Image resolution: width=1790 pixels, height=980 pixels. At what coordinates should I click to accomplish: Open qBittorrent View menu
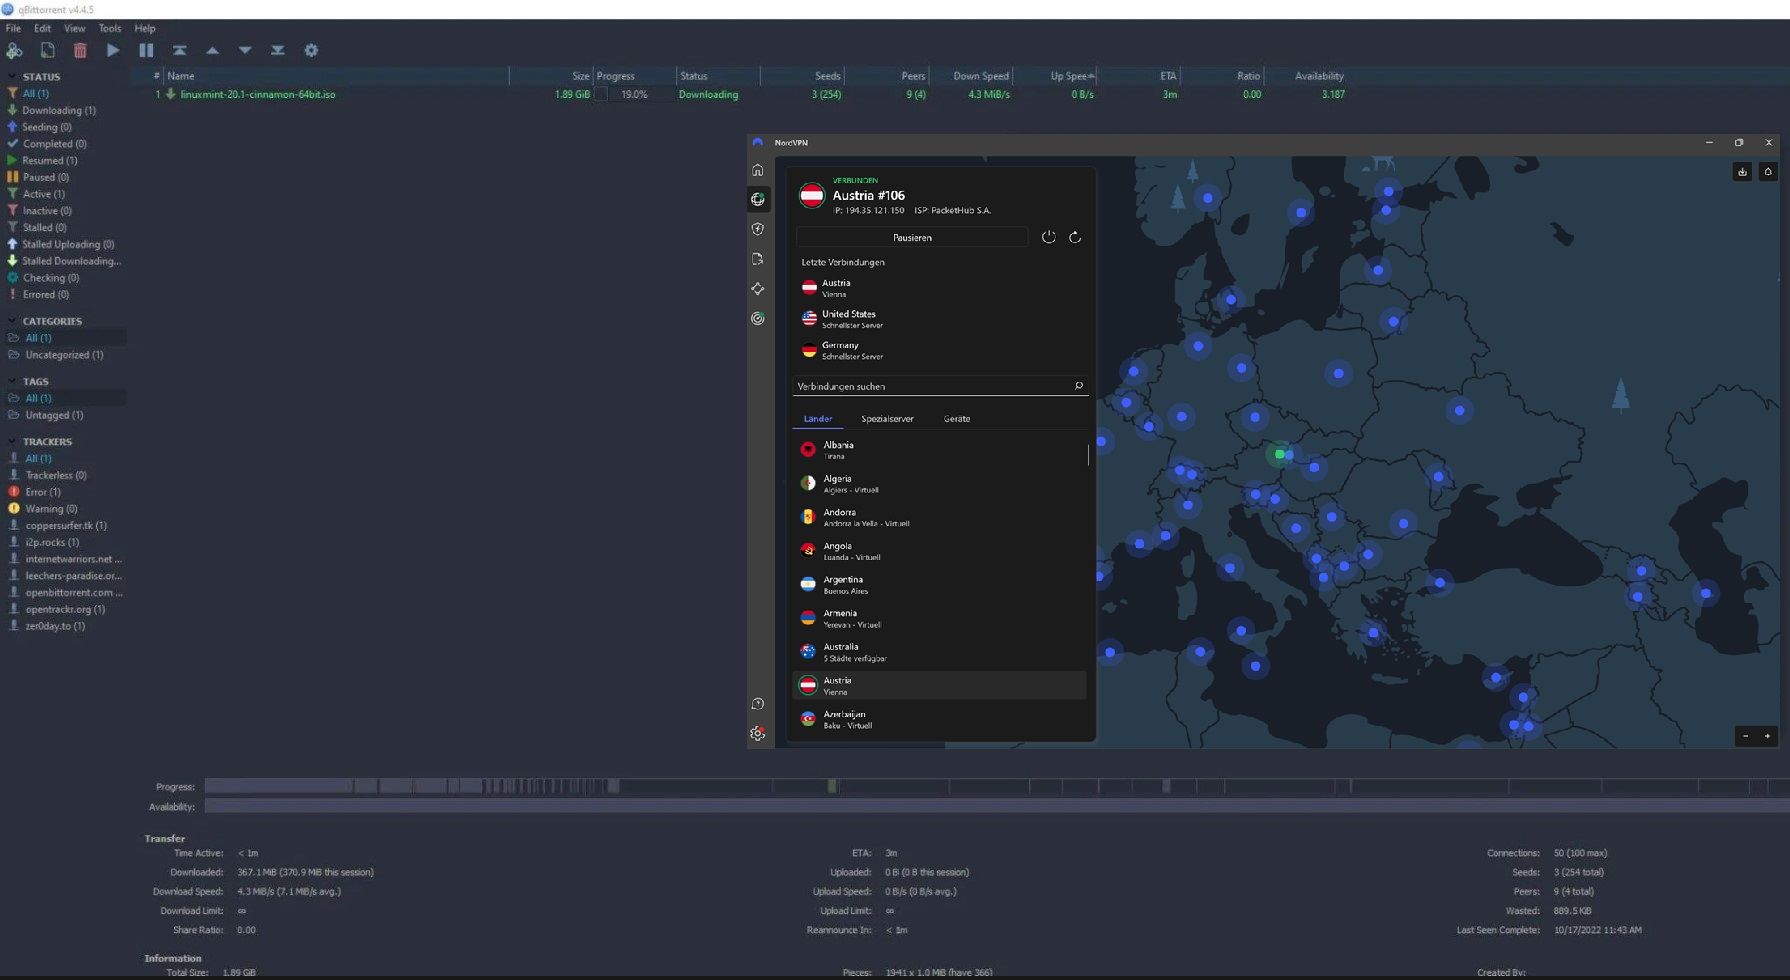(x=75, y=28)
